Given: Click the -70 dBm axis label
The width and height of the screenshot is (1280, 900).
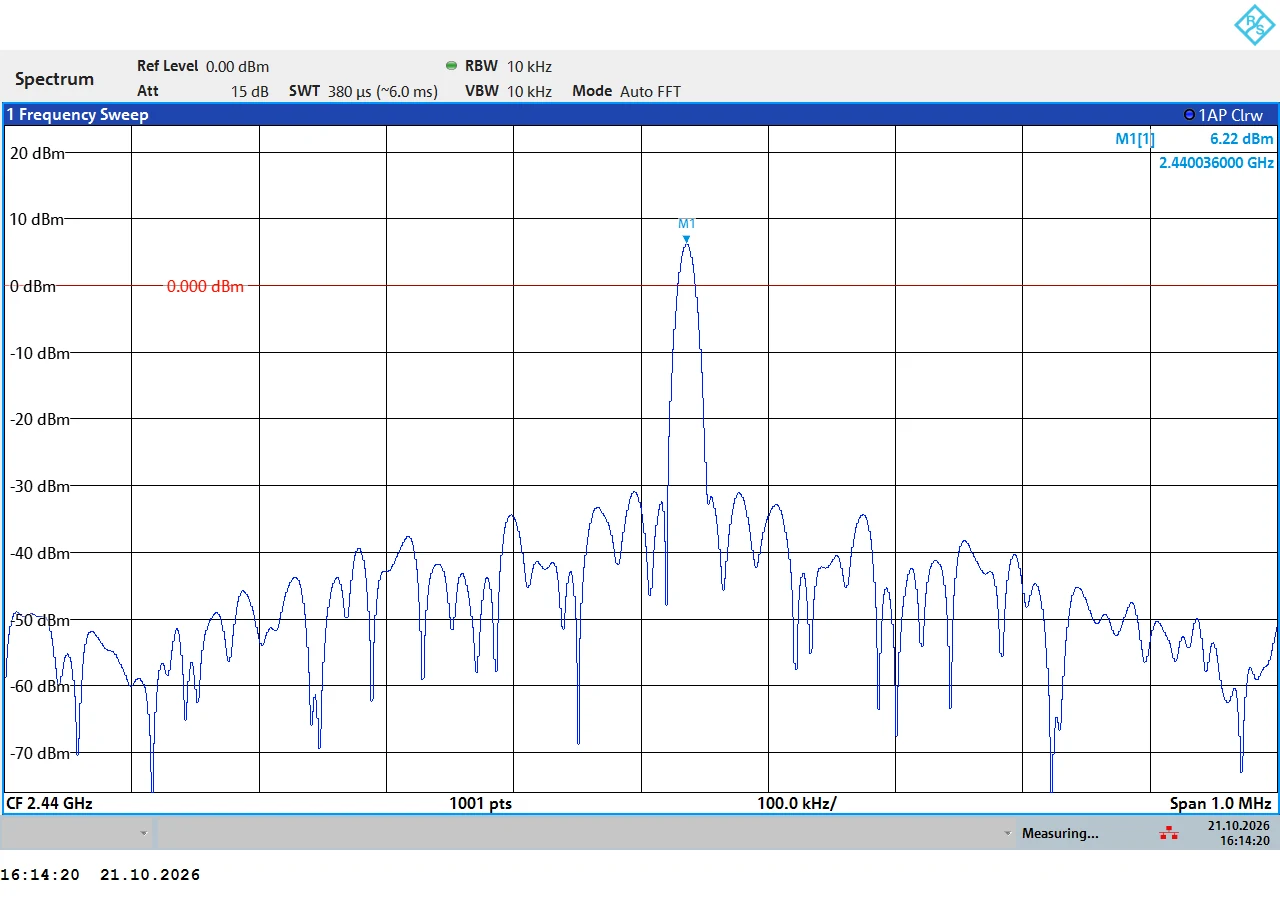Looking at the screenshot, I should (40, 753).
